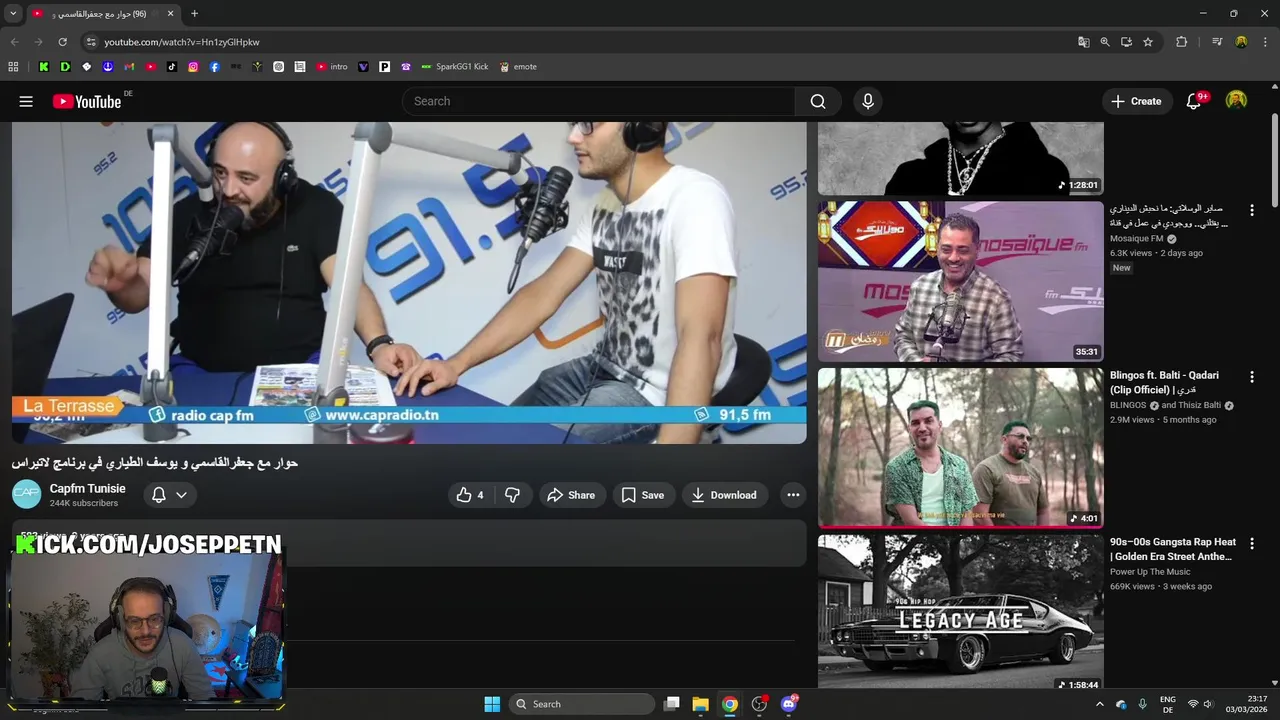The width and height of the screenshot is (1280, 720).
Task: Open File Explorer from the taskbar
Action: (x=700, y=704)
